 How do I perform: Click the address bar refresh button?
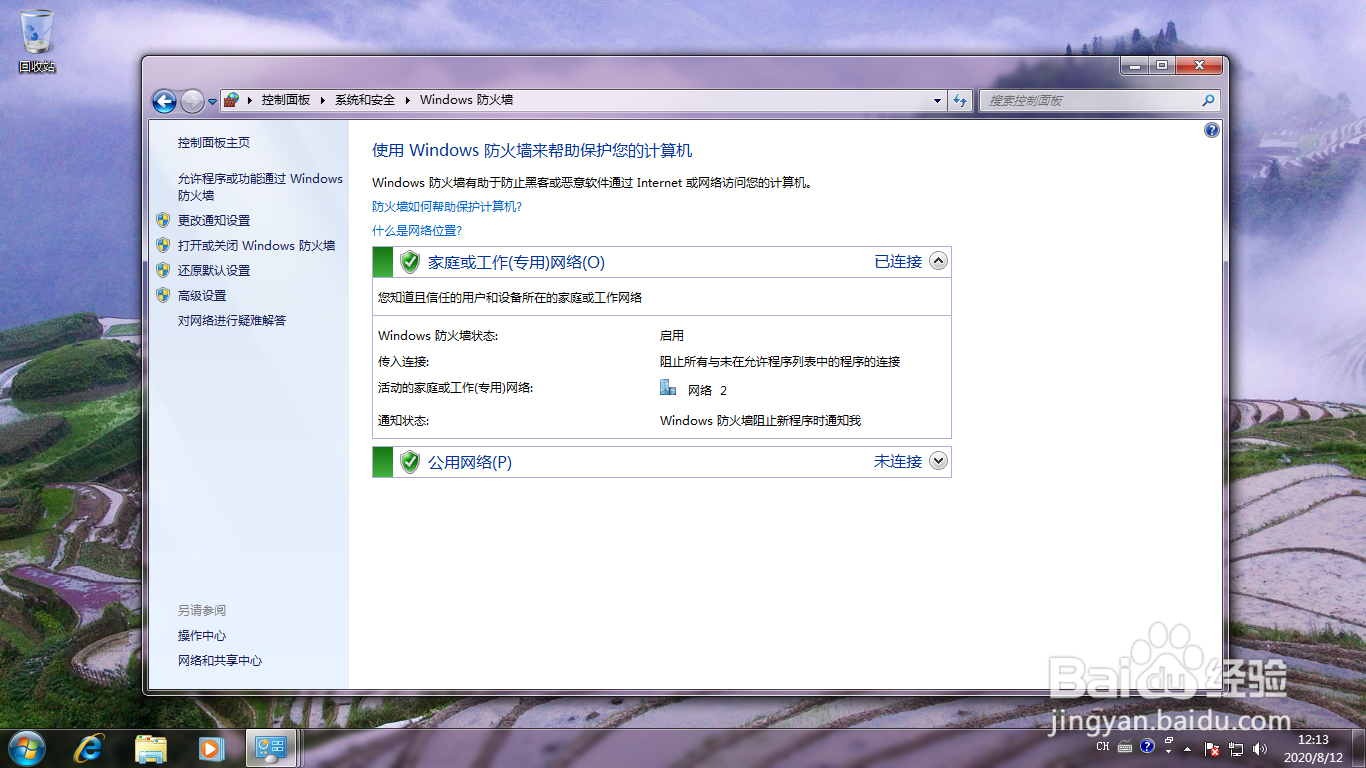tap(960, 100)
